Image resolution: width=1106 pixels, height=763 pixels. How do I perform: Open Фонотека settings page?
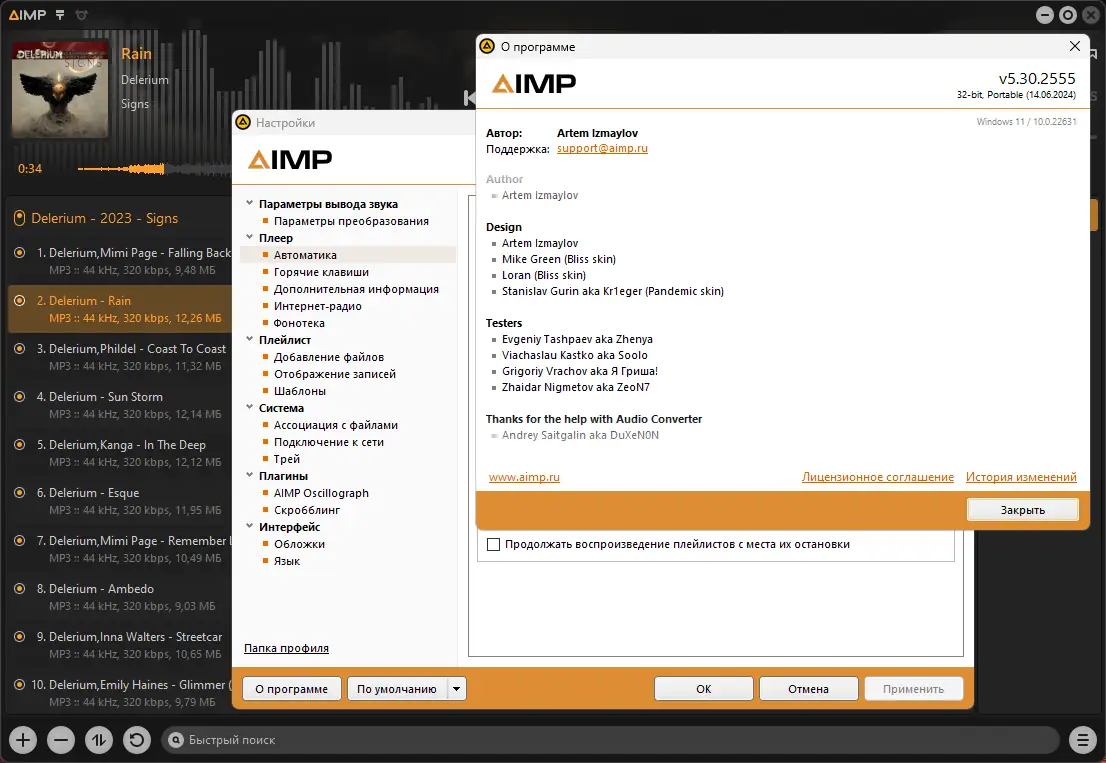(x=299, y=323)
